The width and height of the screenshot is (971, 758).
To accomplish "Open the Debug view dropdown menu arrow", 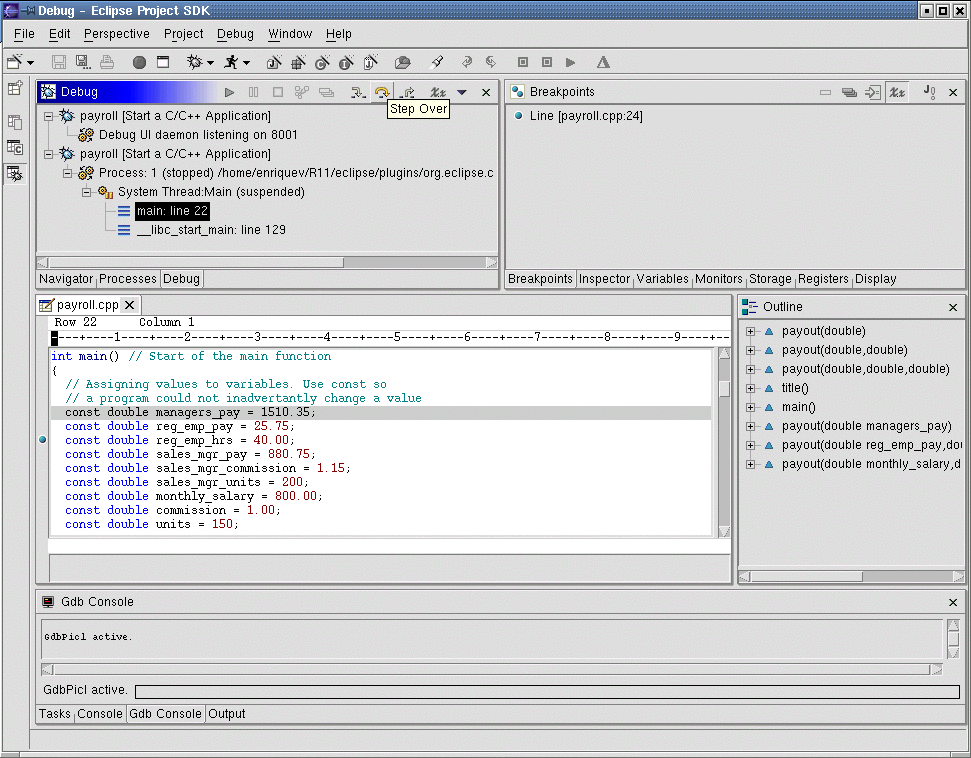I will pyautogui.click(x=462, y=92).
